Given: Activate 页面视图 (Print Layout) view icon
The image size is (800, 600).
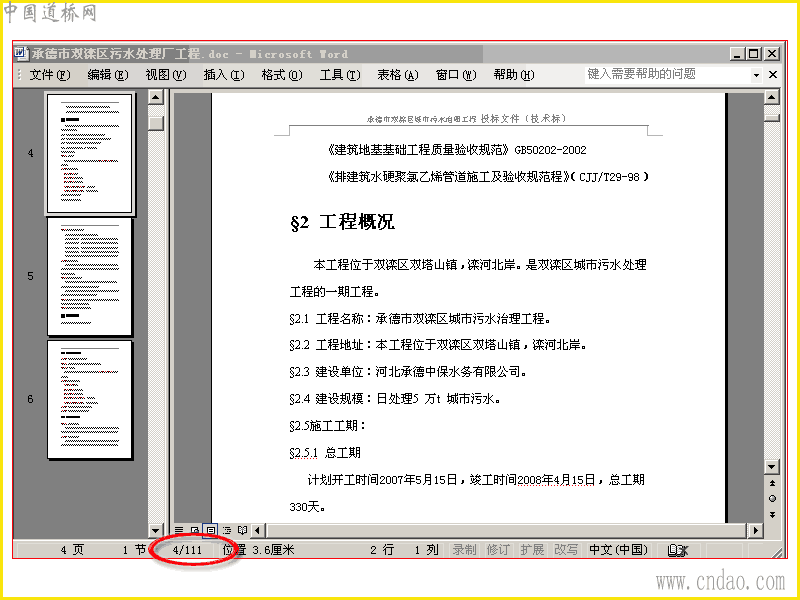Looking at the screenshot, I should (x=209, y=529).
